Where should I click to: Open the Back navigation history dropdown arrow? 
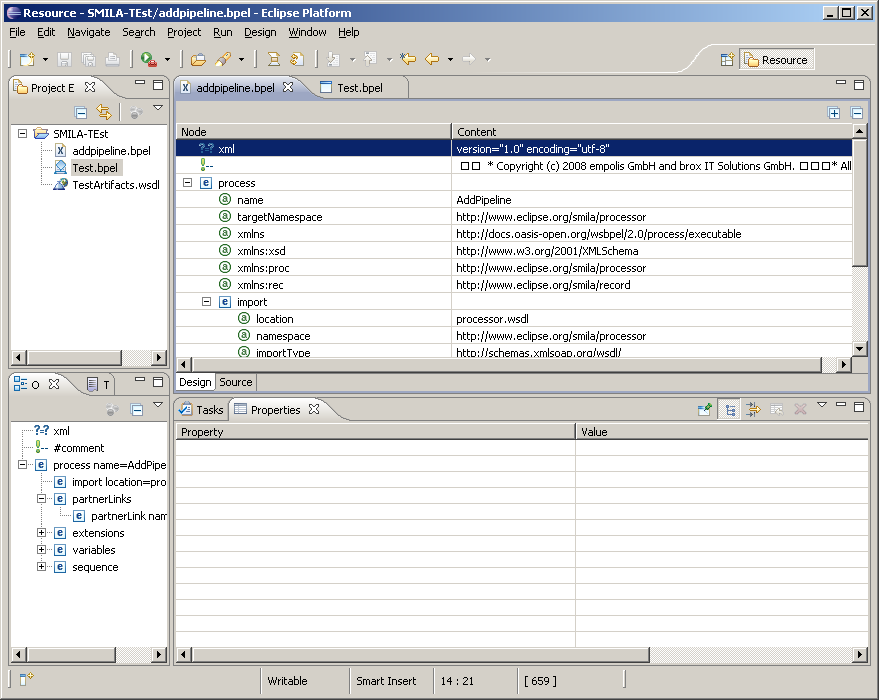click(450, 60)
